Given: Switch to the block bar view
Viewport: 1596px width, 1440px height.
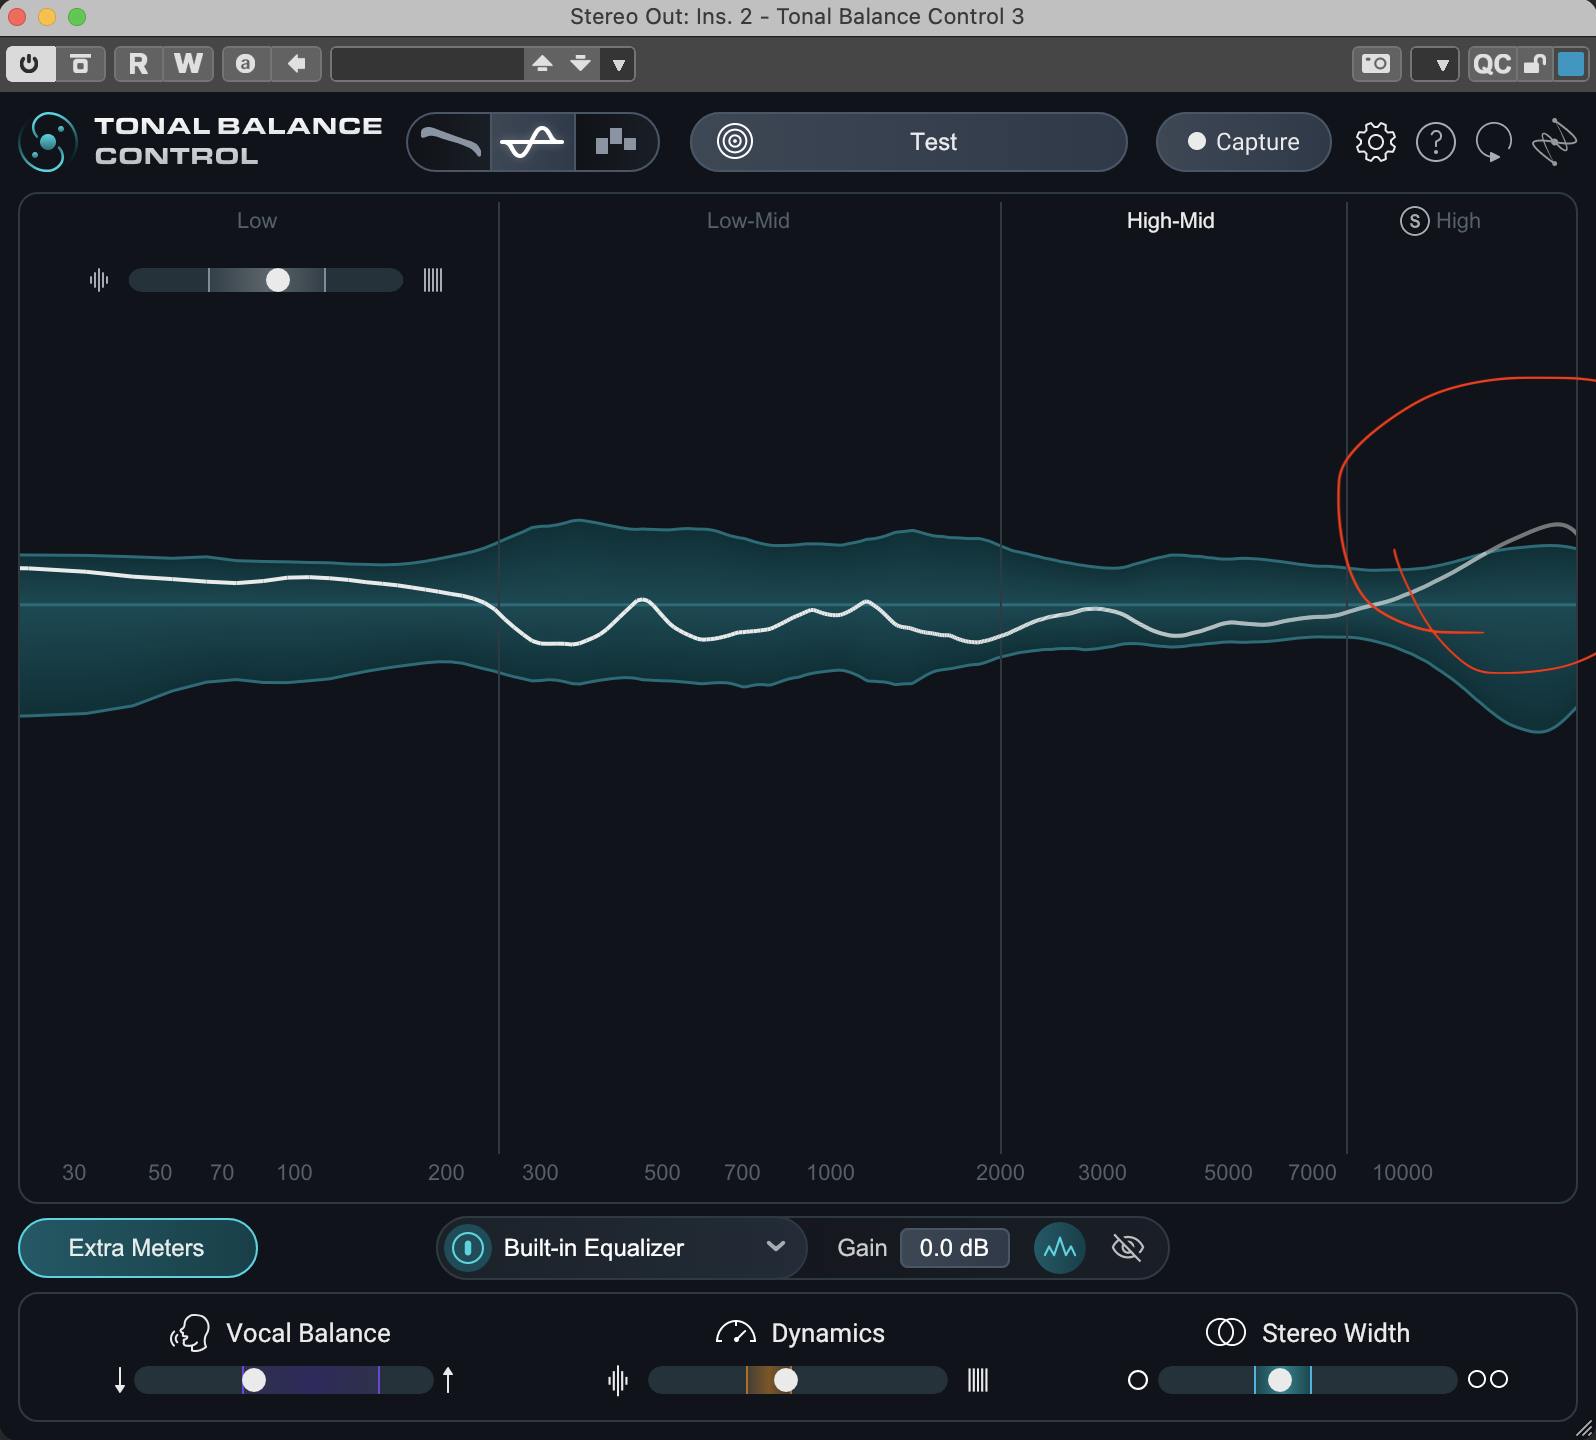Looking at the screenshot, I should 615,142.
